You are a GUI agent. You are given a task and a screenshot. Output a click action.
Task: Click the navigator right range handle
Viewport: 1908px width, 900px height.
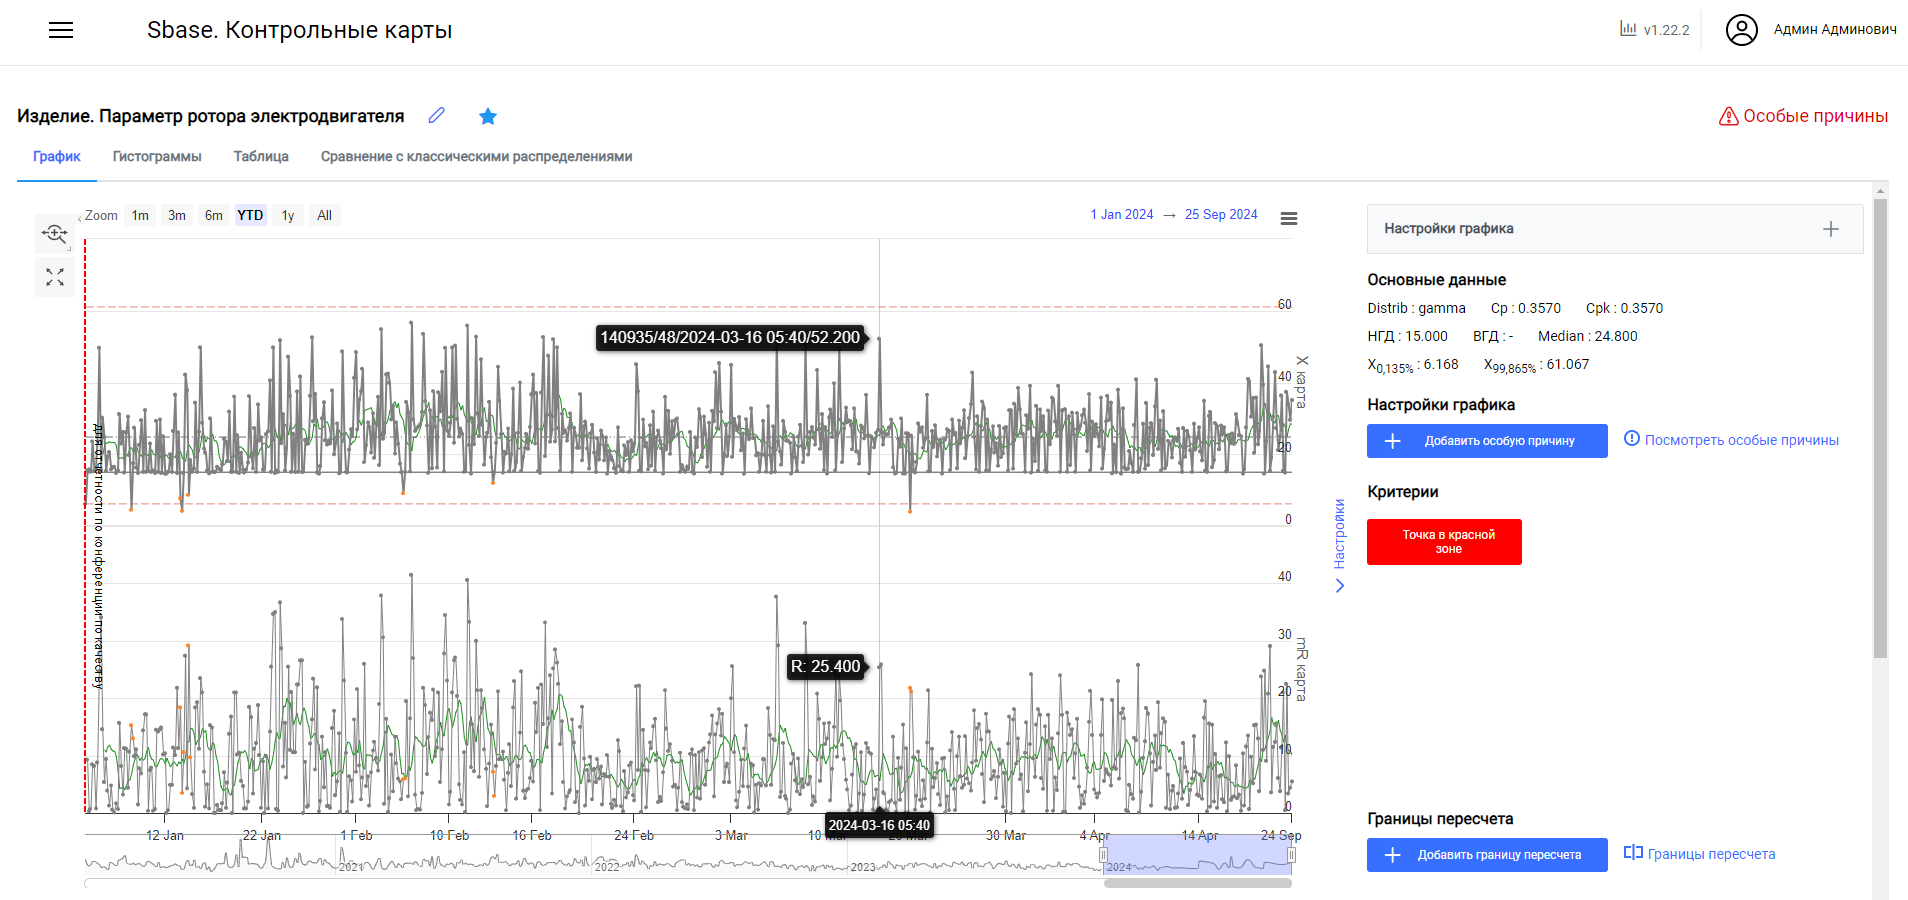pos(1291,855)
